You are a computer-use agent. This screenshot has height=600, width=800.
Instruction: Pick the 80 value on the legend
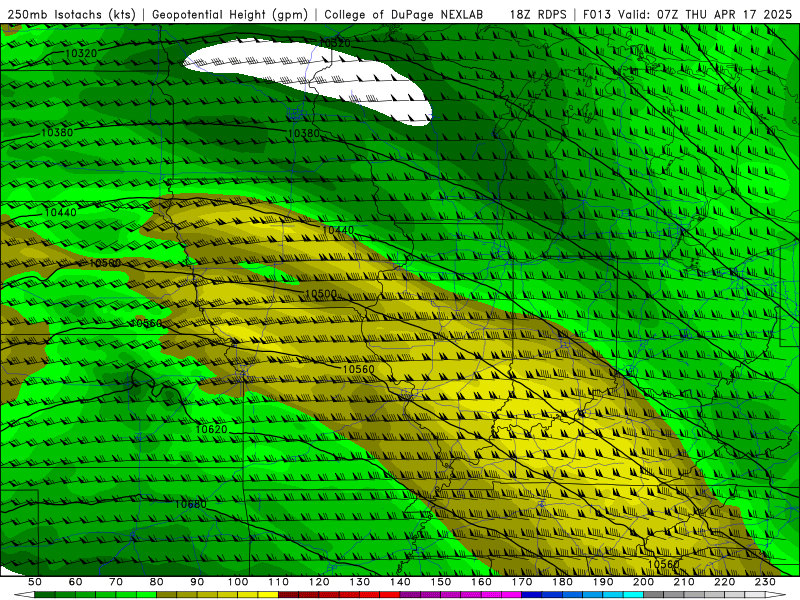coord(157,582)
